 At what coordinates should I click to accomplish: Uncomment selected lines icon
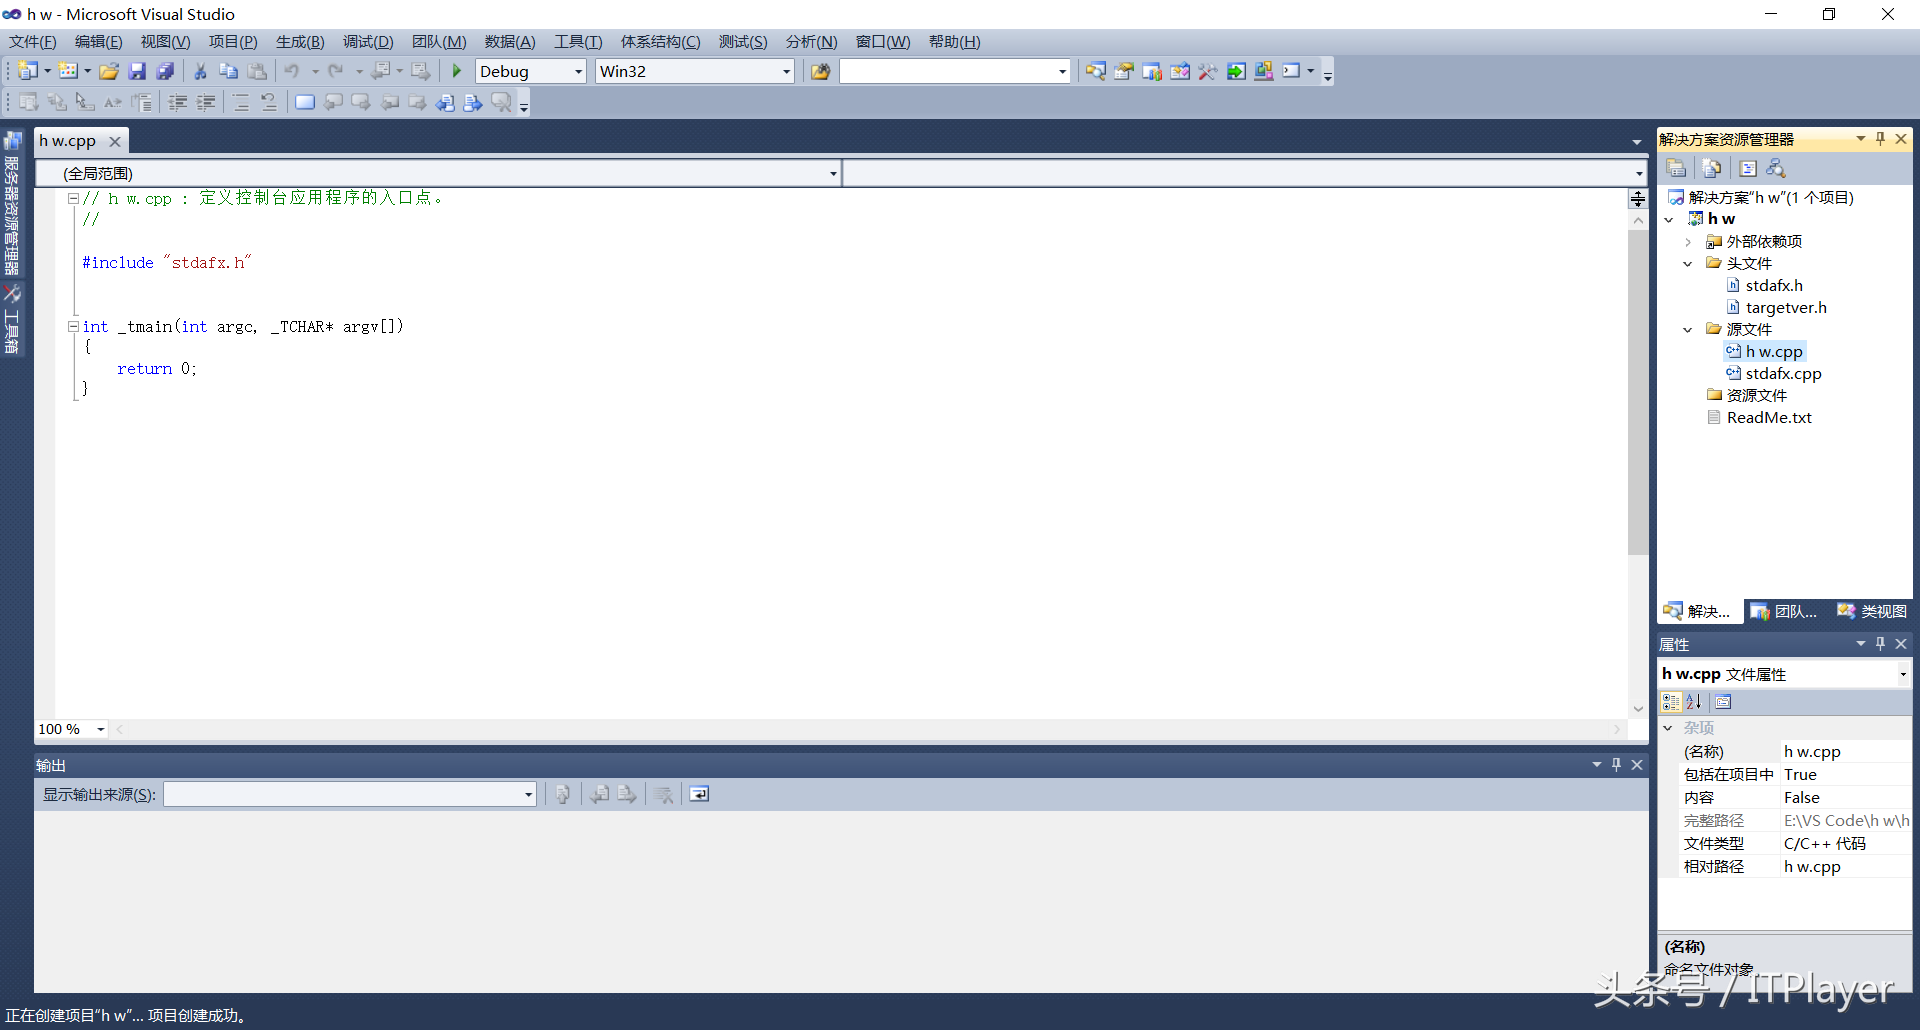click(x=269, y=102)
